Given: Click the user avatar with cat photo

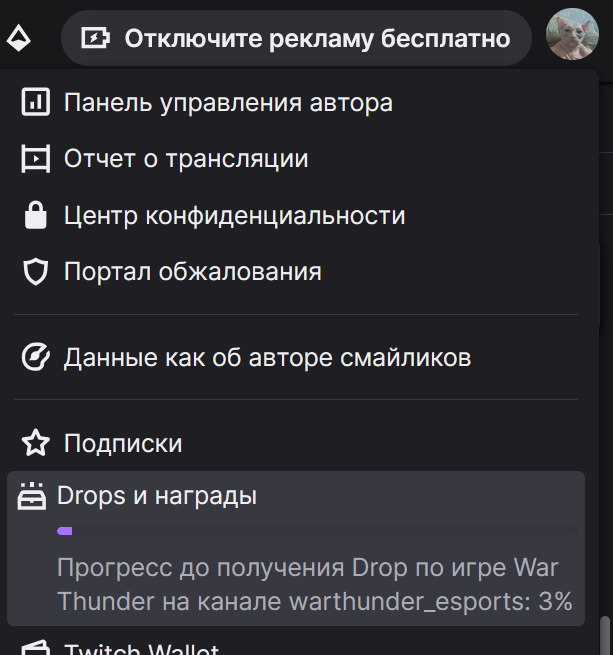Looking at the screenshot, I should pyautogui.click(x=572, y=34).
